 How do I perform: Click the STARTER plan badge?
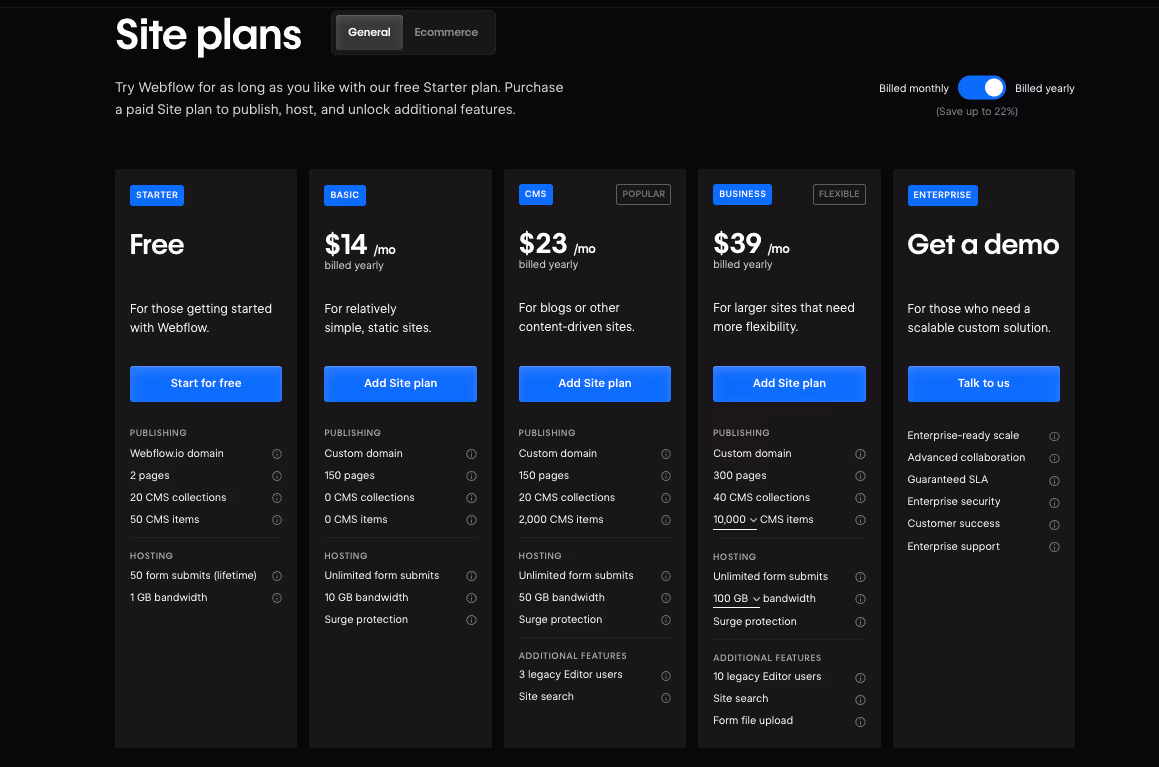pyautogui.click(x=157, y=195)
